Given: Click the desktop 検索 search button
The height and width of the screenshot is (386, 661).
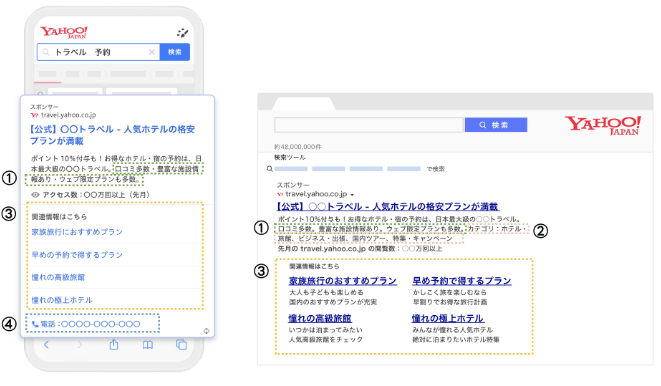Looking at the screenshot, I should 496,125.
